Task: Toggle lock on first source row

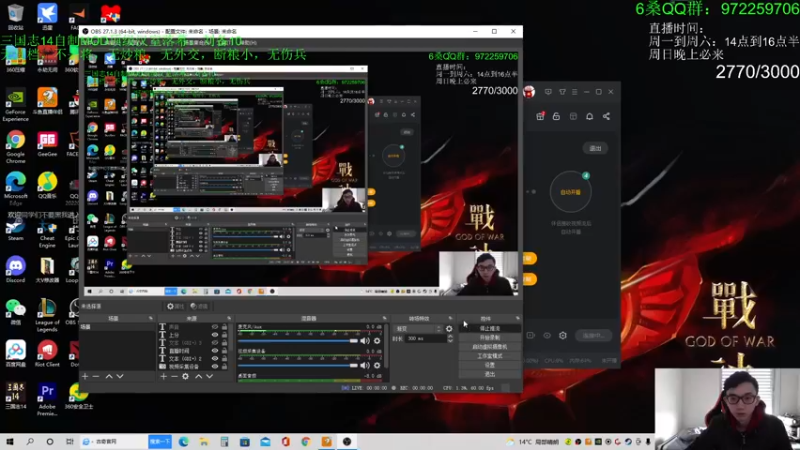Action: tap(224, 327)
